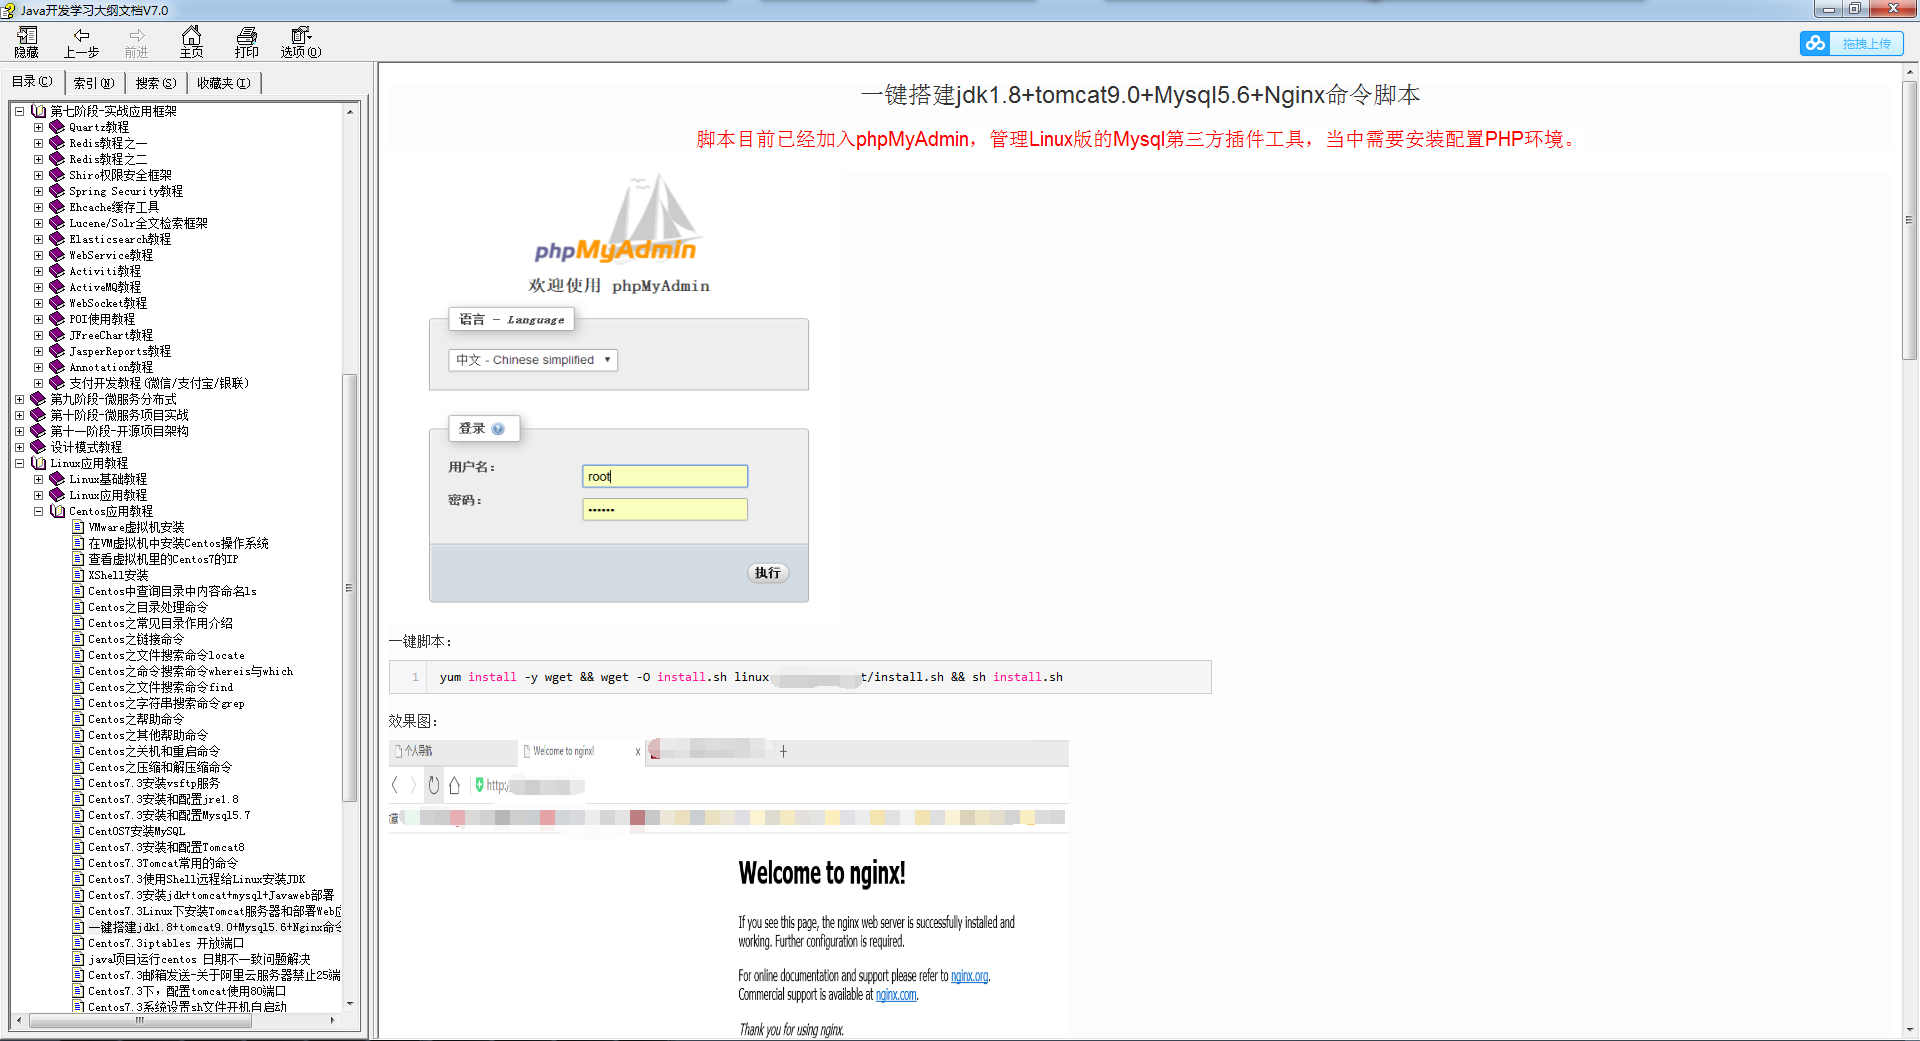Viewport: 1920px width, 1041px height.
Task: Open the 中文 - Chinese simplified language dropdown
Action: pos(533,360)
